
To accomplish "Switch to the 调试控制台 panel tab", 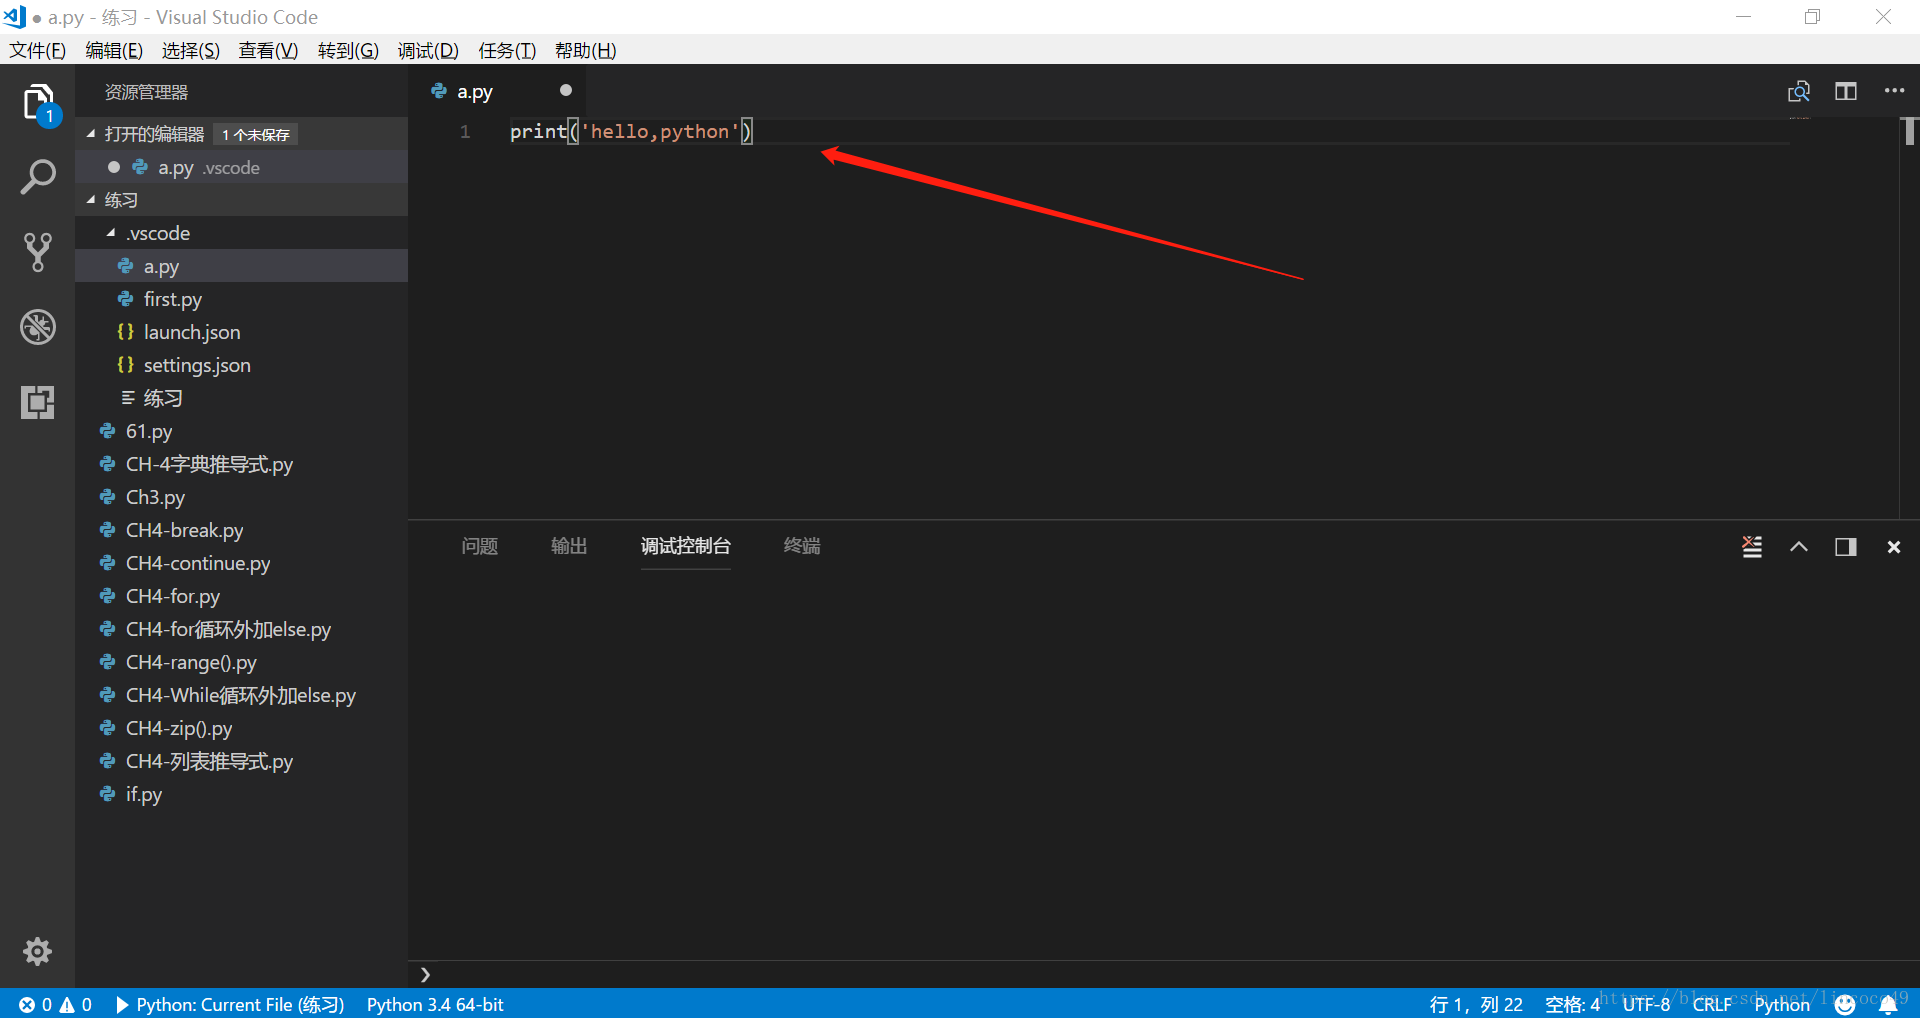I will (685, 546).
